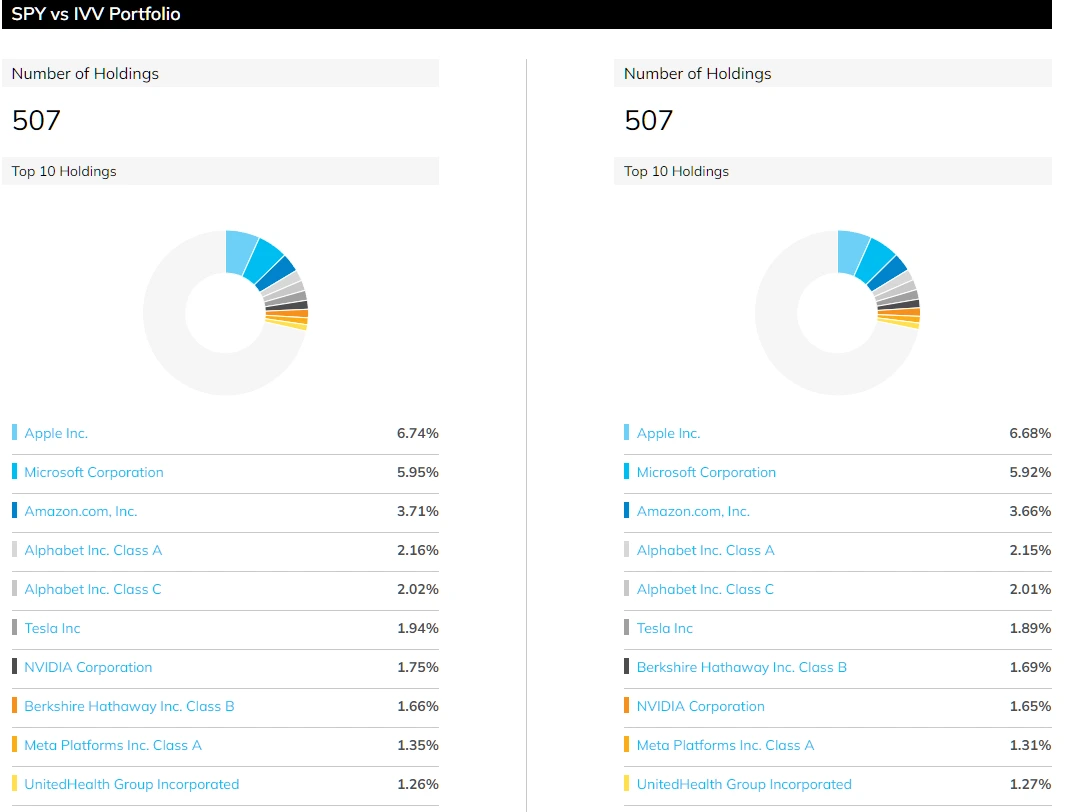Click the 1.75% NVIDIA weight value
The height and width of the screenshot is (812, 1079).
[418, 667]
